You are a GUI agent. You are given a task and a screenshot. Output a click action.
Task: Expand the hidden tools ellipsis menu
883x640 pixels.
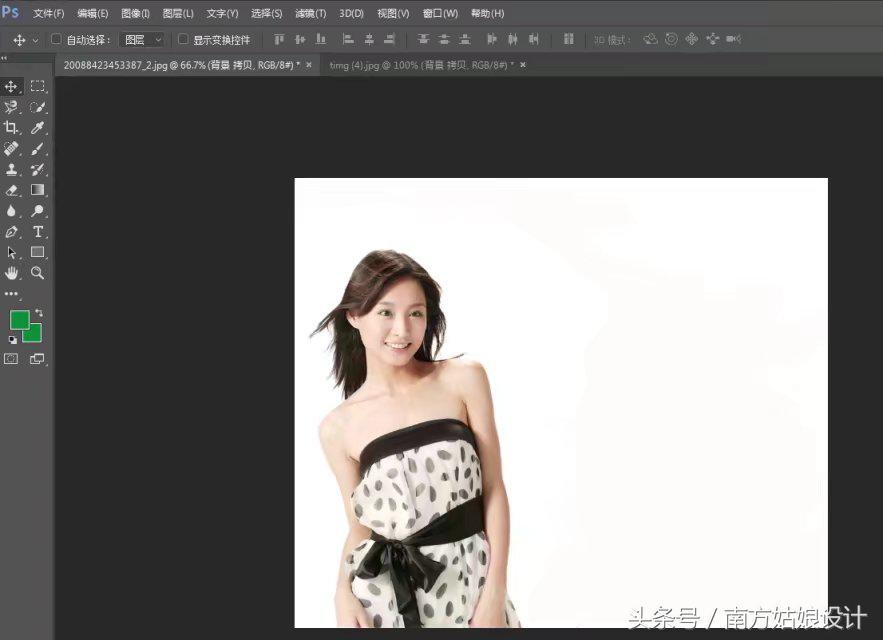pos(12,294)
